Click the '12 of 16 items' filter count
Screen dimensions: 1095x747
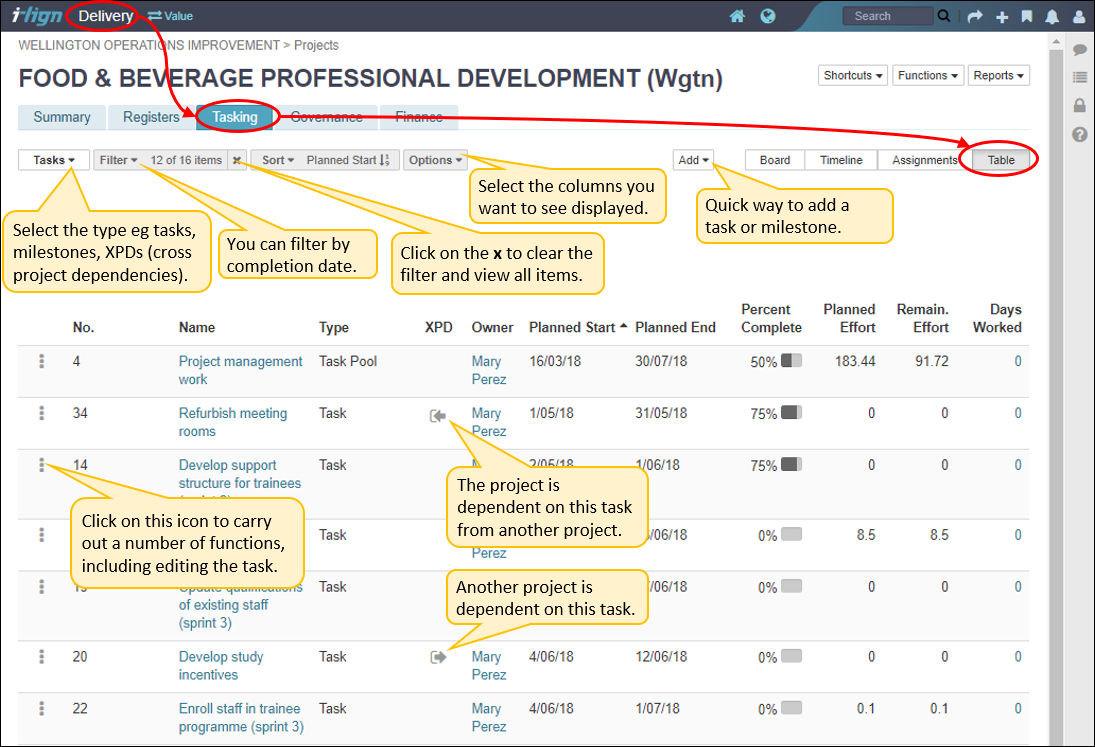tap(186, 160)
